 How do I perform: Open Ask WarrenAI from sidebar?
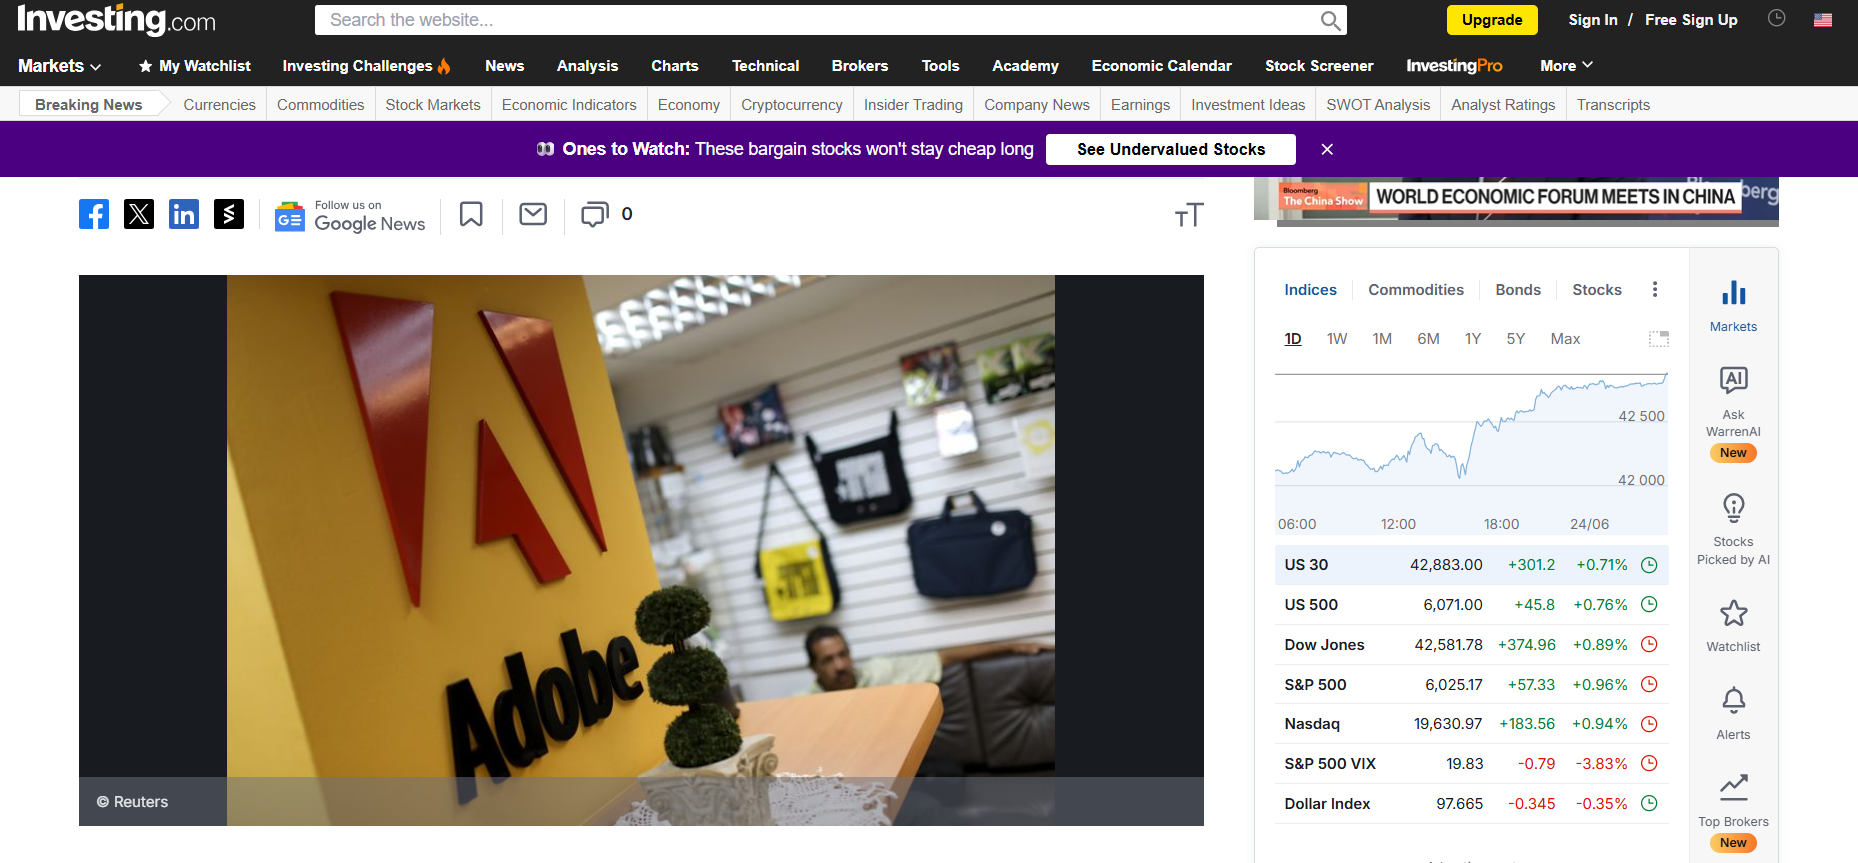(1734, 413)
